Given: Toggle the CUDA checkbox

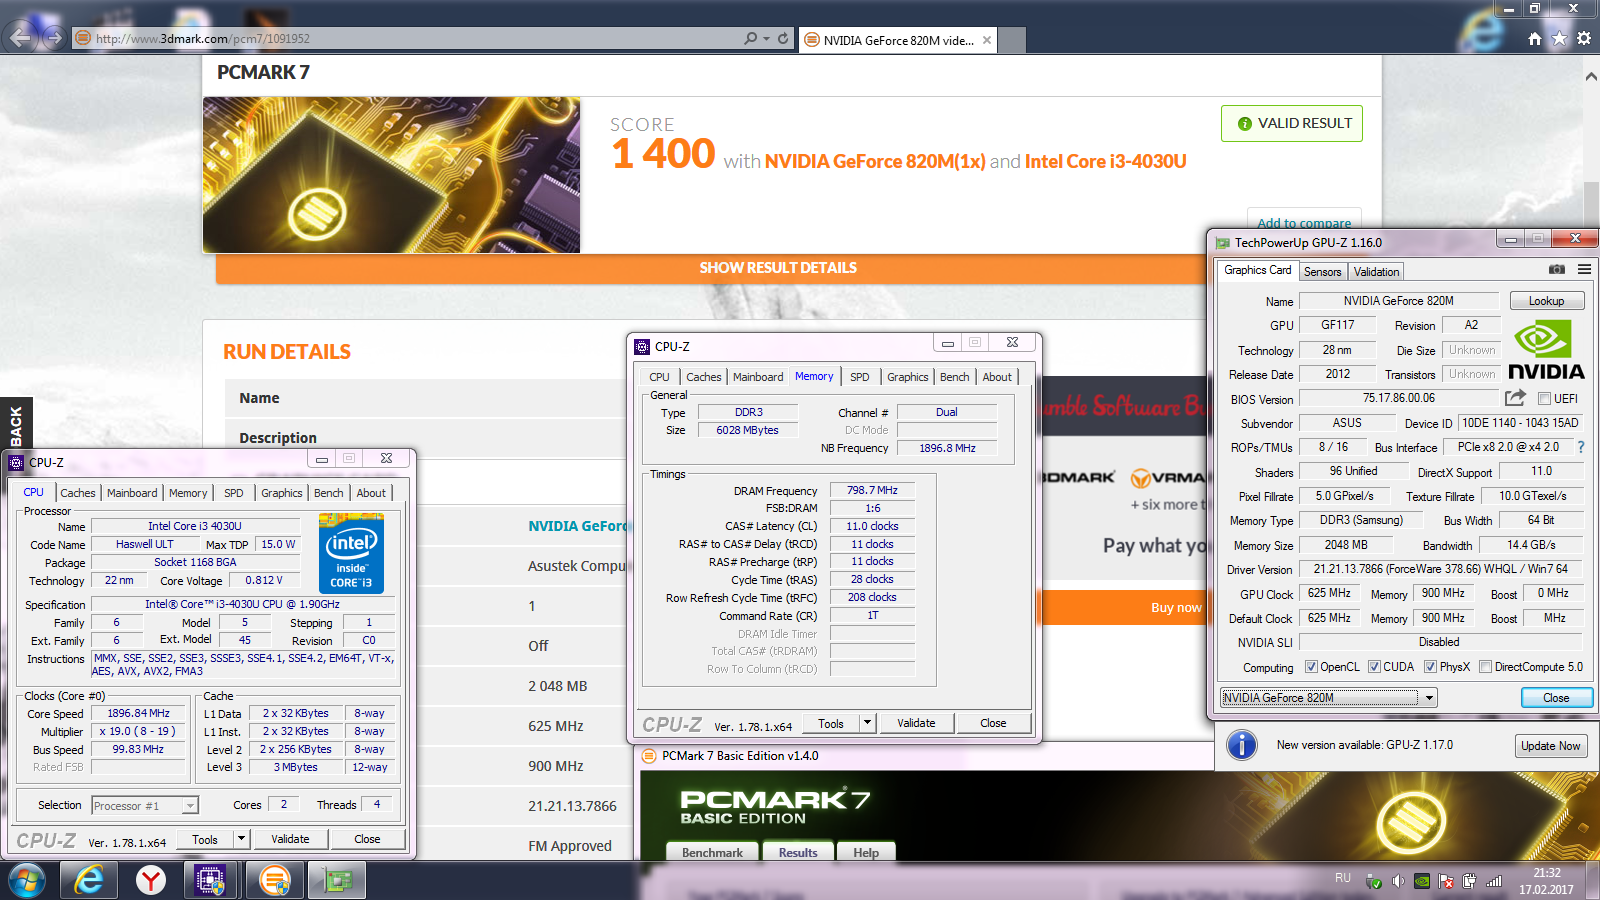Looking at the screenshot, I should (1374, 667).
